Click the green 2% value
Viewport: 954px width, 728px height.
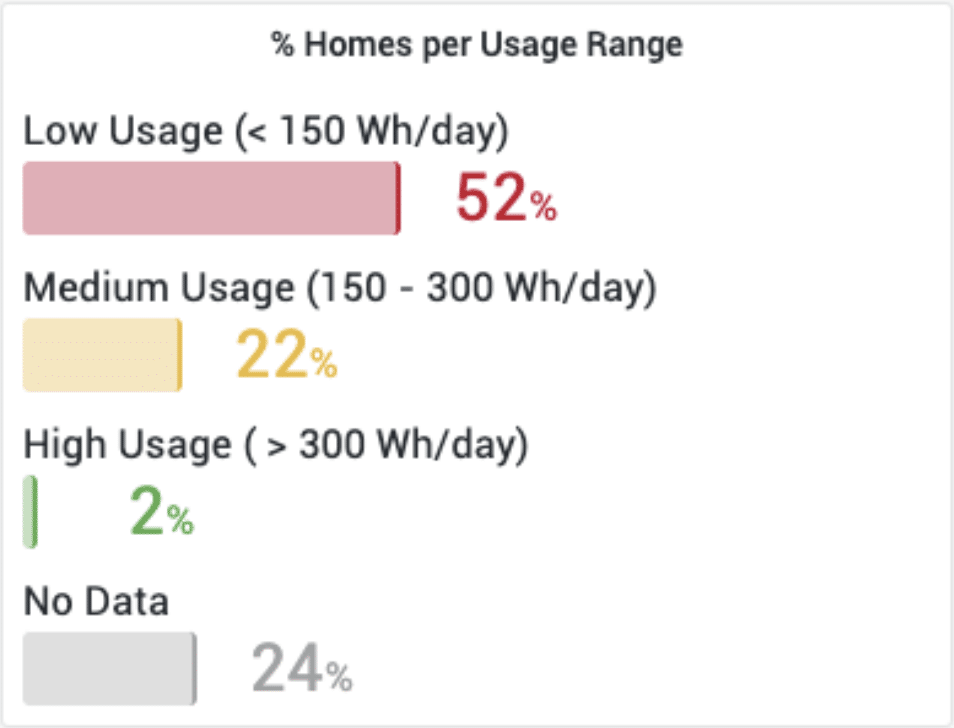(x=161, y=512)
